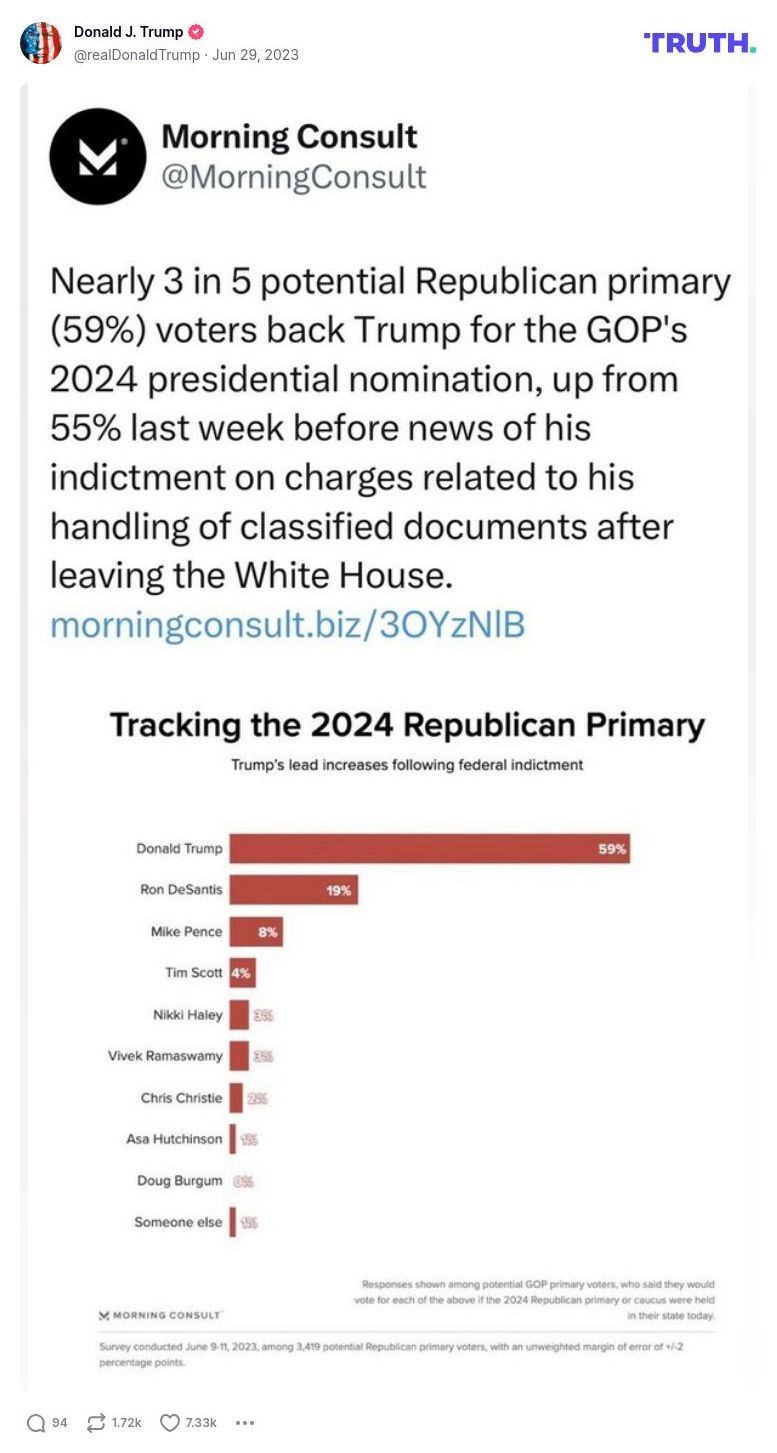Click the 94 replies count
Viewport: 777px width, 1453px height.
pos(60,1422)
